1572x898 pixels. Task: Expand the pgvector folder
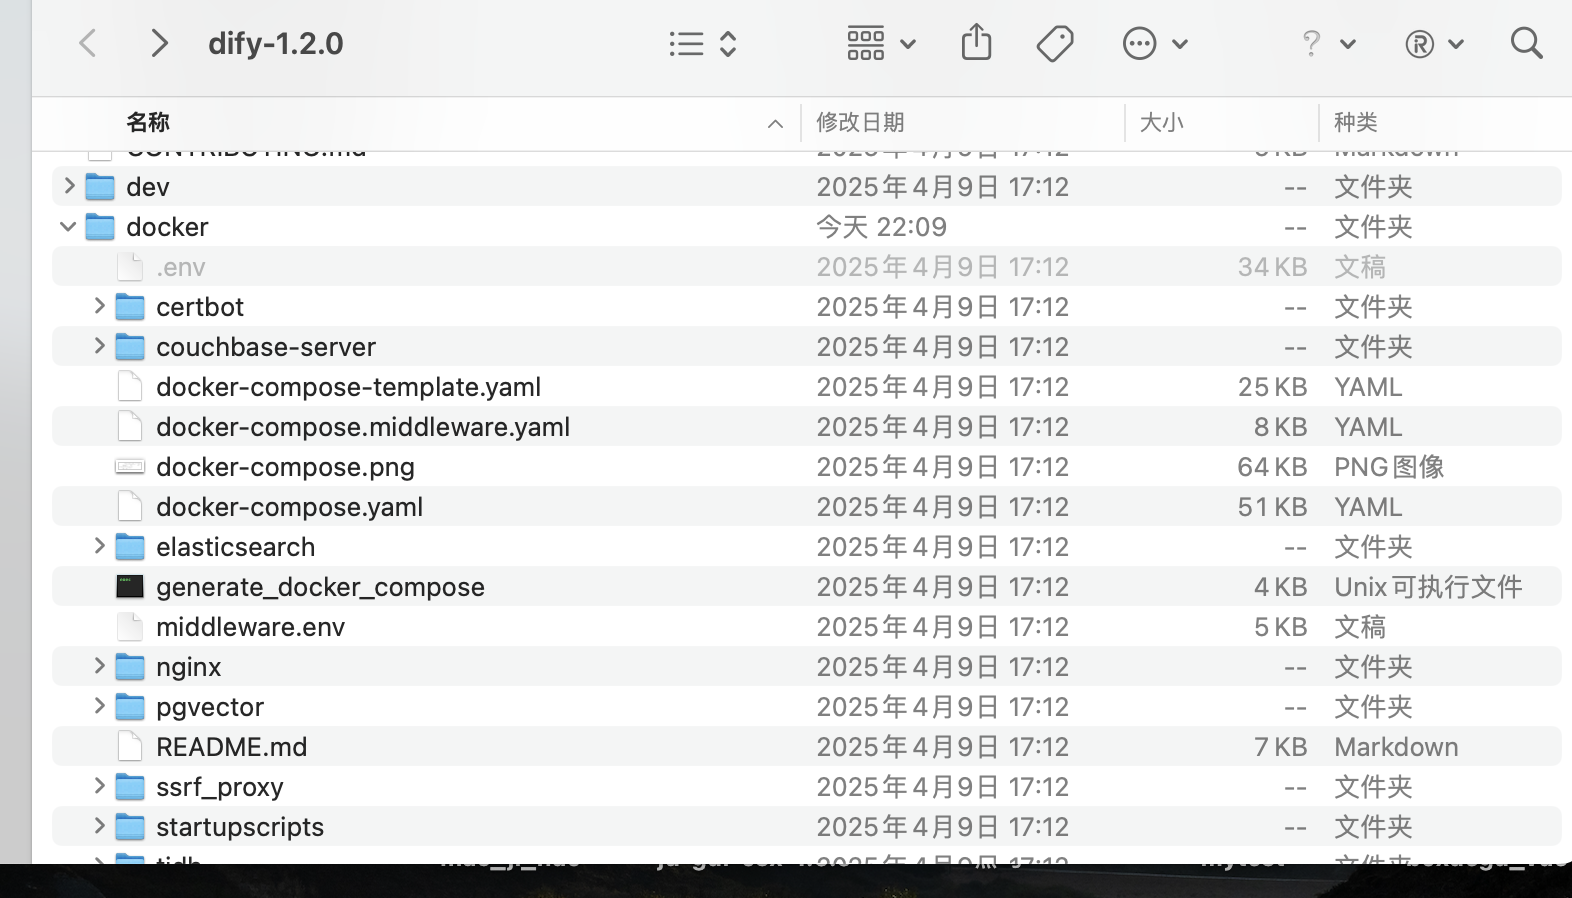point(98,706)
